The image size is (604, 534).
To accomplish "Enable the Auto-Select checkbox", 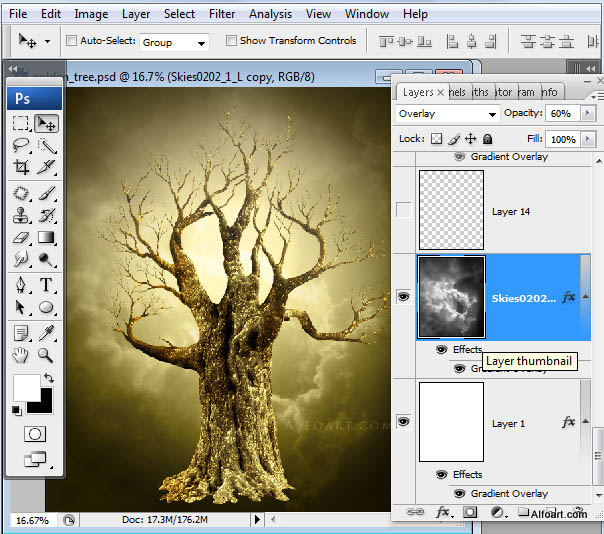I will [x=71, y=41].
